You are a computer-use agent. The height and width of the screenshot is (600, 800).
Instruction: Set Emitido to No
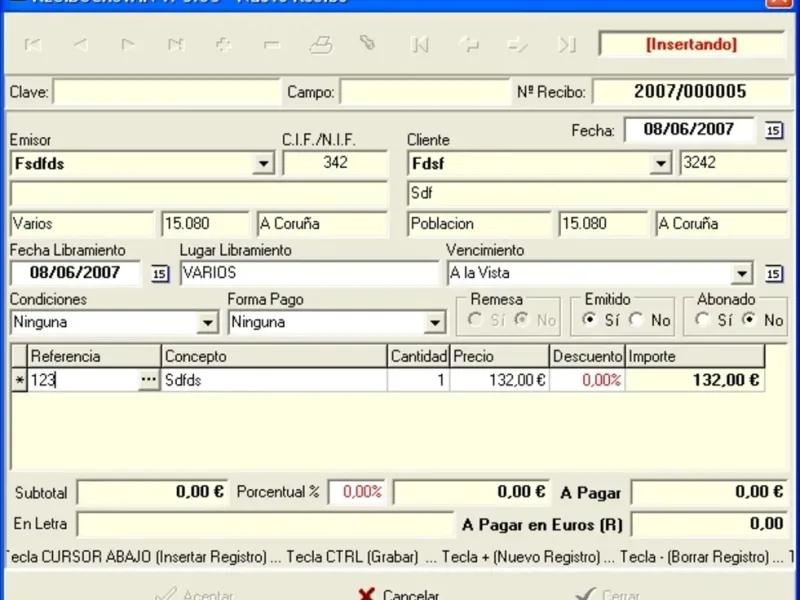coord(636,320)
